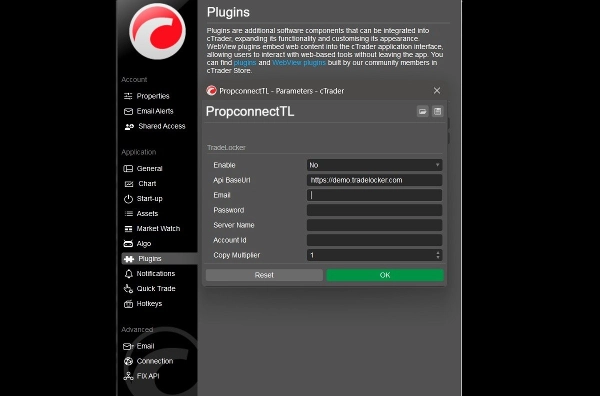Select Advanced Email icon
600x396 pixels.
[128, 346]
